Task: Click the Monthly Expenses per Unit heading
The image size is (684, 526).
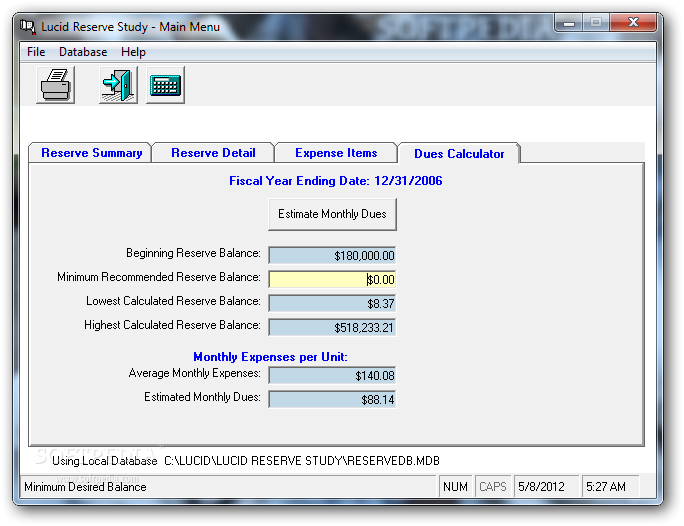Action: tap(270, 357)
